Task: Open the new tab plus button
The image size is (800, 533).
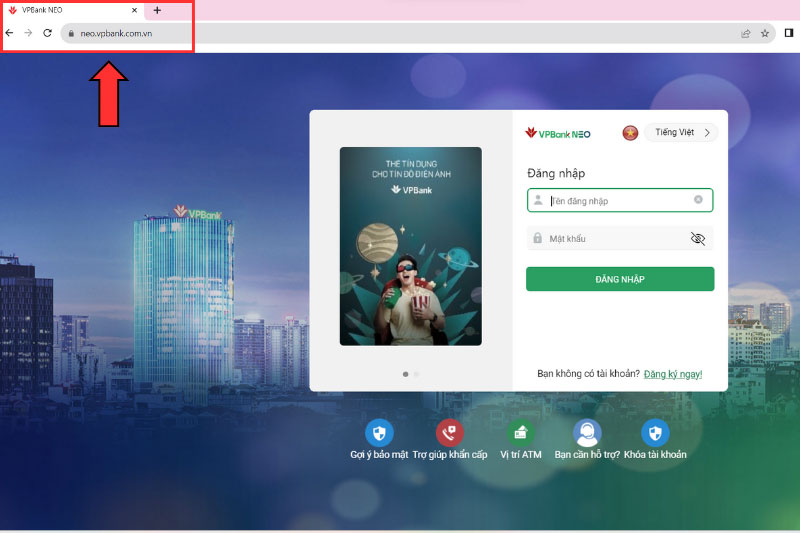Action: coord(157,10)
